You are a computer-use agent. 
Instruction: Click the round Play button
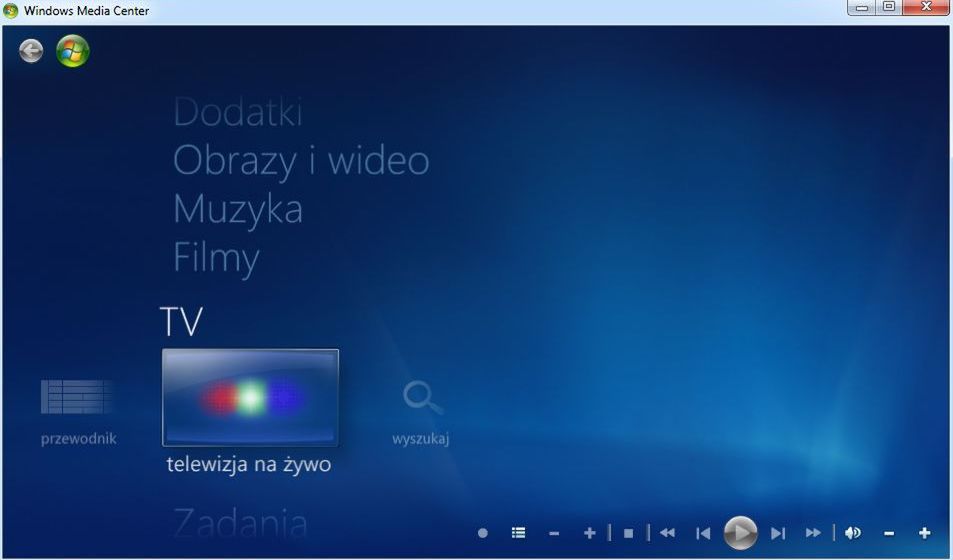740,533
